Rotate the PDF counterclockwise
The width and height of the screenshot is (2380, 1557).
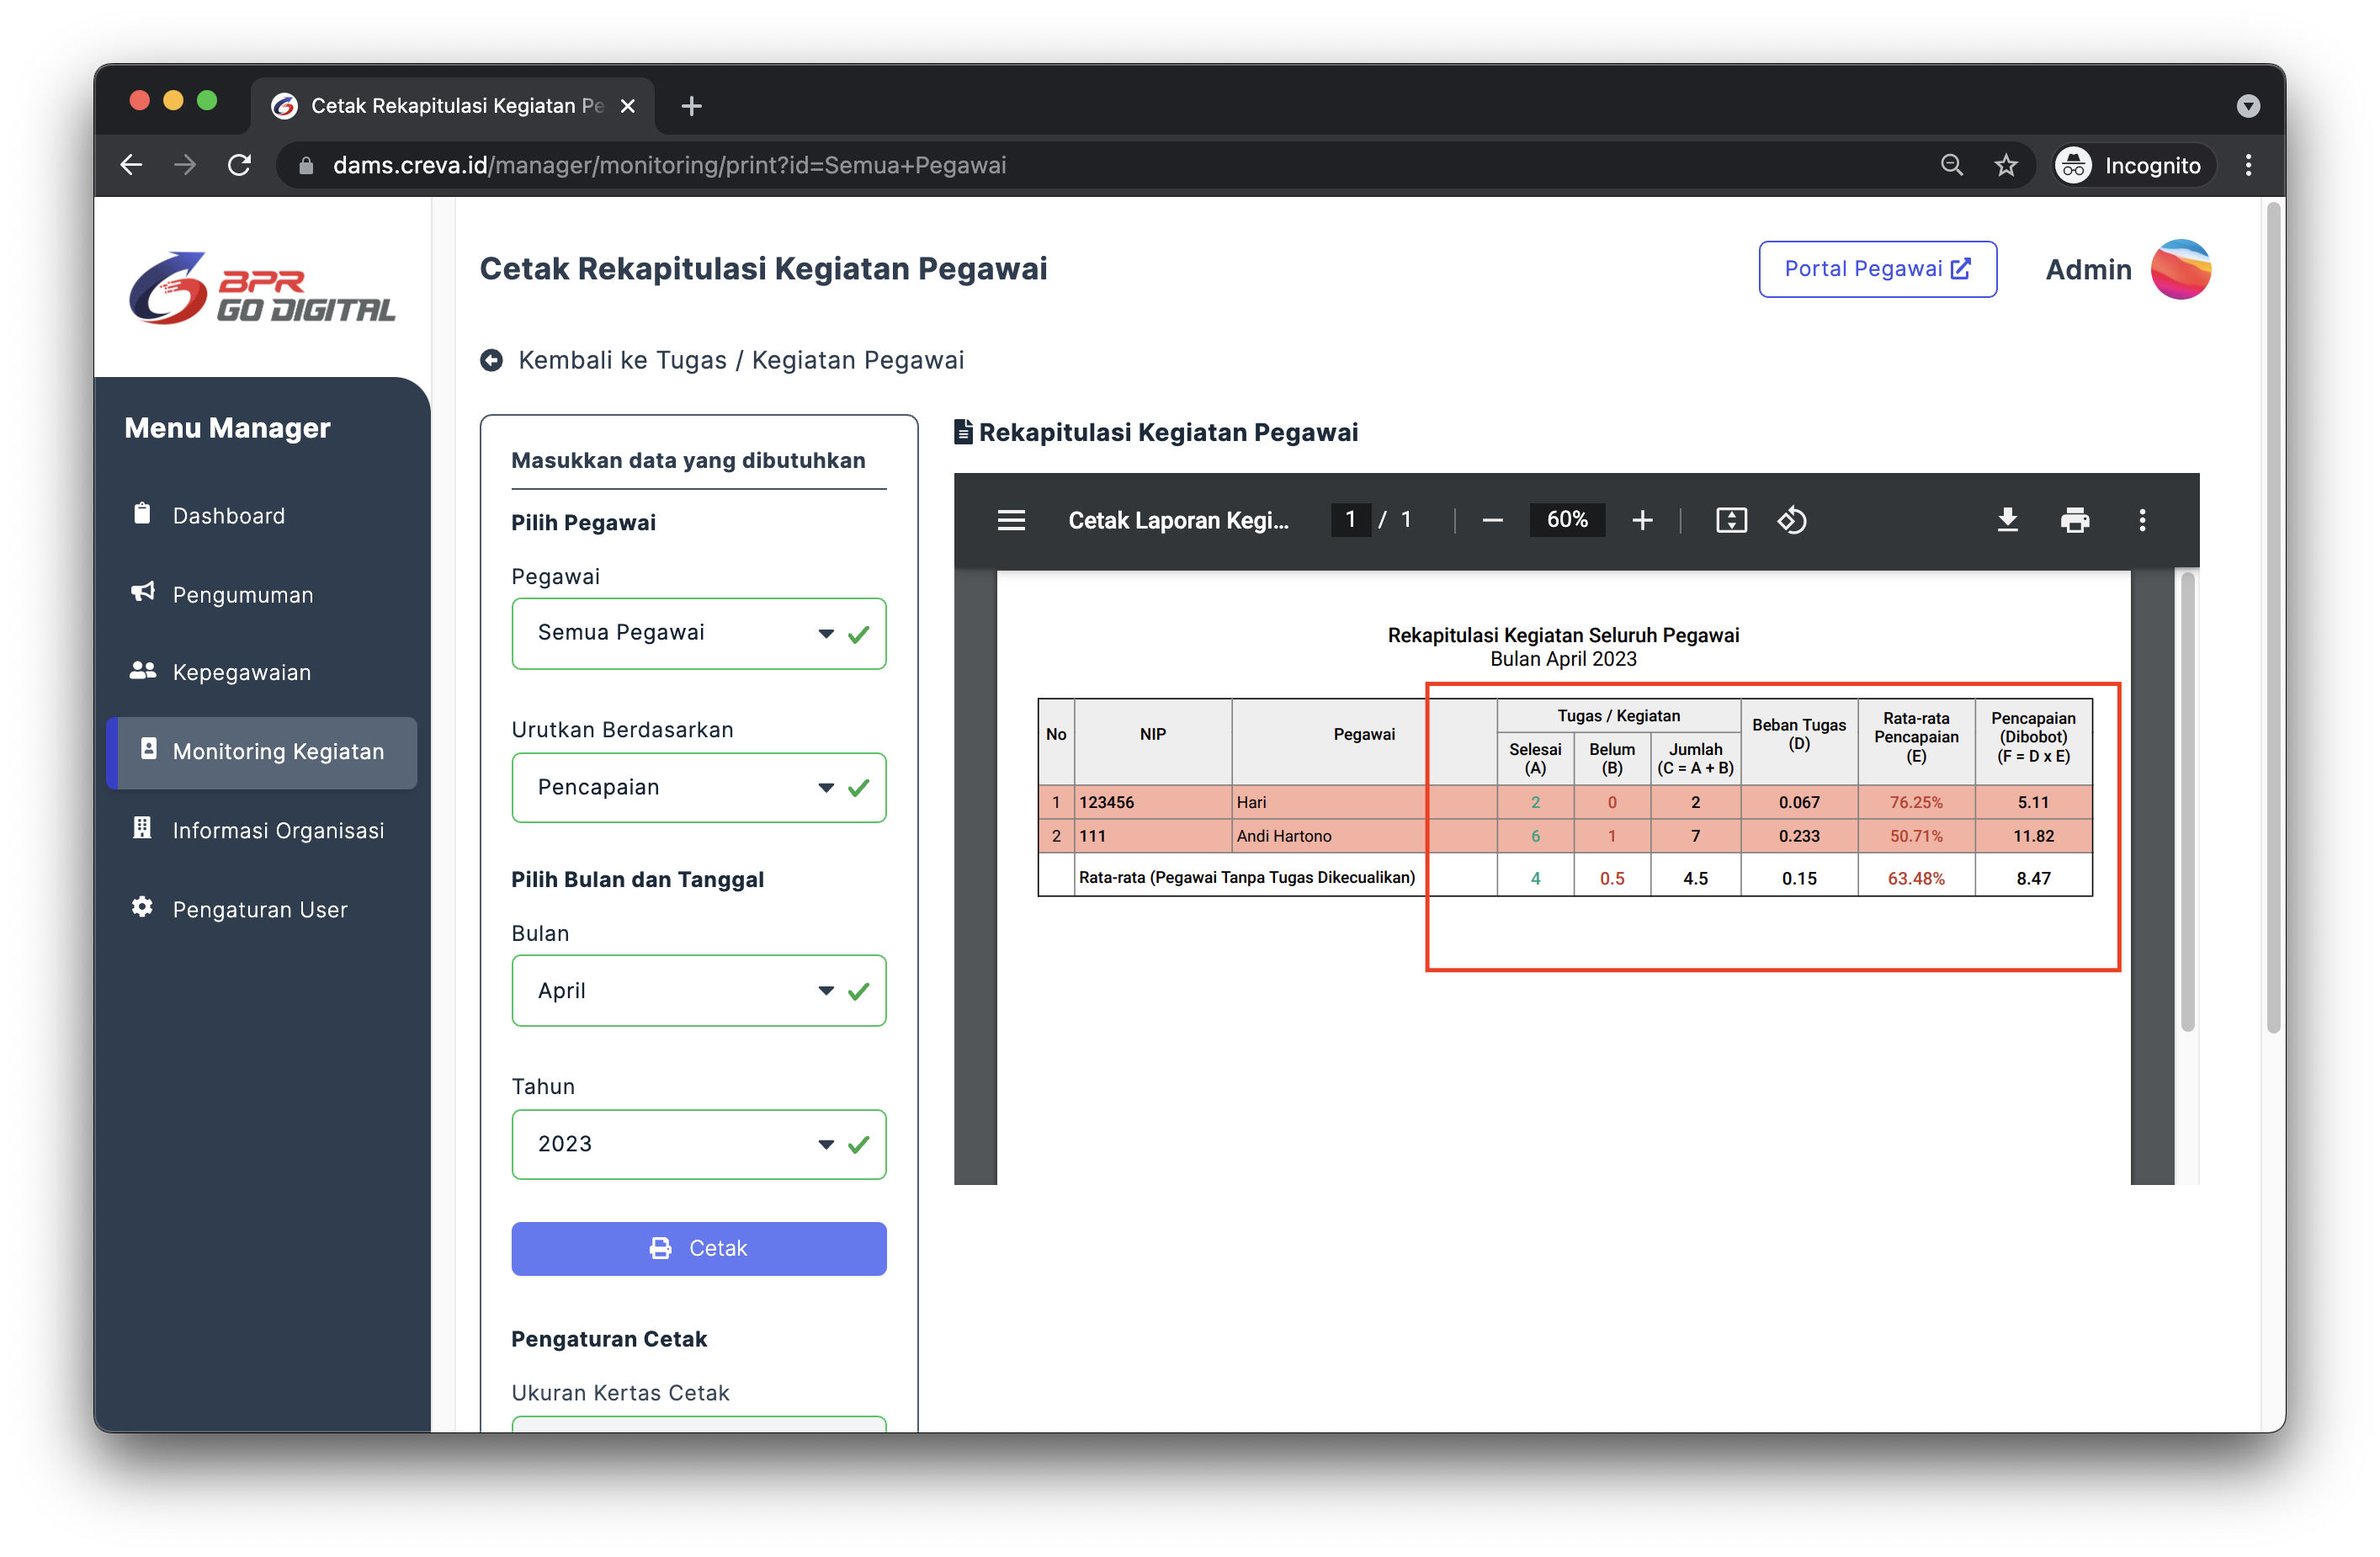pyautogui.click(x=1791, y=520)
